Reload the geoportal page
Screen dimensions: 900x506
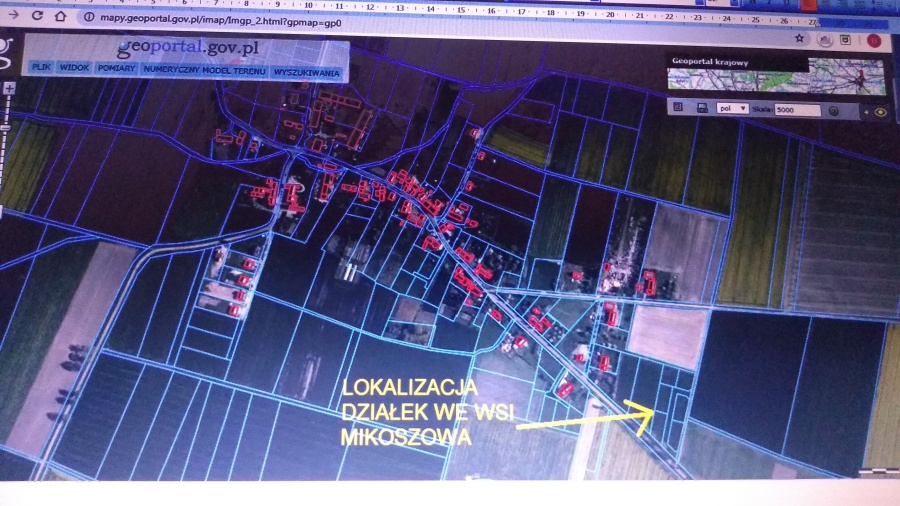37,15
